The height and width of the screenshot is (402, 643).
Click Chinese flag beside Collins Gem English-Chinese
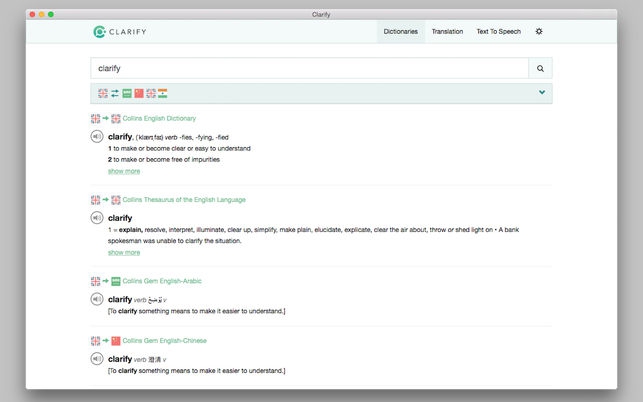click(116, 340)
